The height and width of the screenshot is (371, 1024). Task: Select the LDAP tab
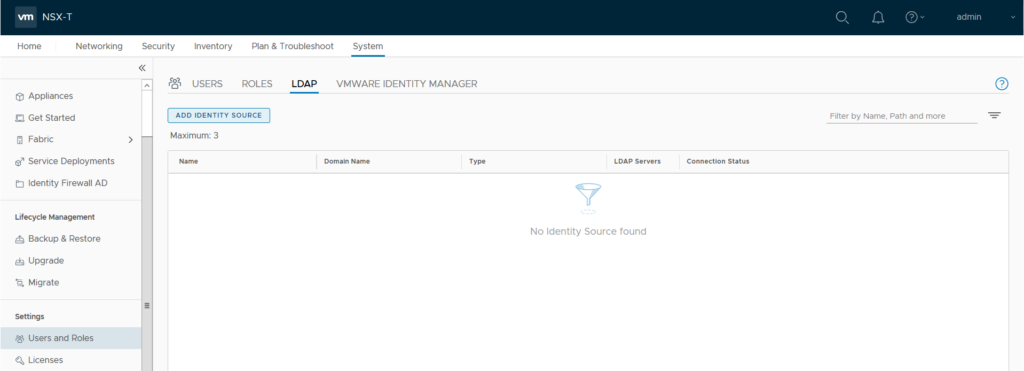304,84
